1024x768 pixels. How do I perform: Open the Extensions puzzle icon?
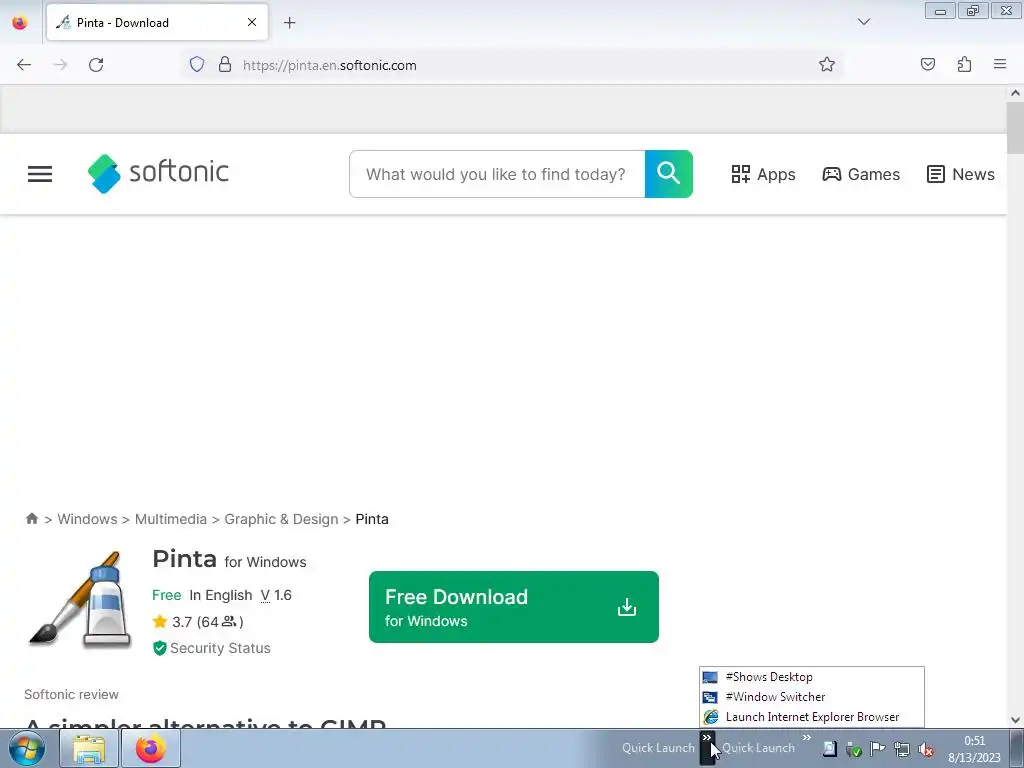964,64
